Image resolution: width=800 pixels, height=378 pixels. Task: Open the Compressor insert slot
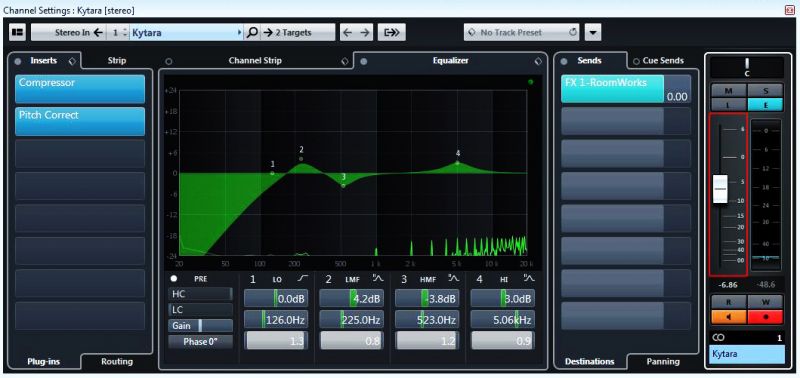point(80,89)
